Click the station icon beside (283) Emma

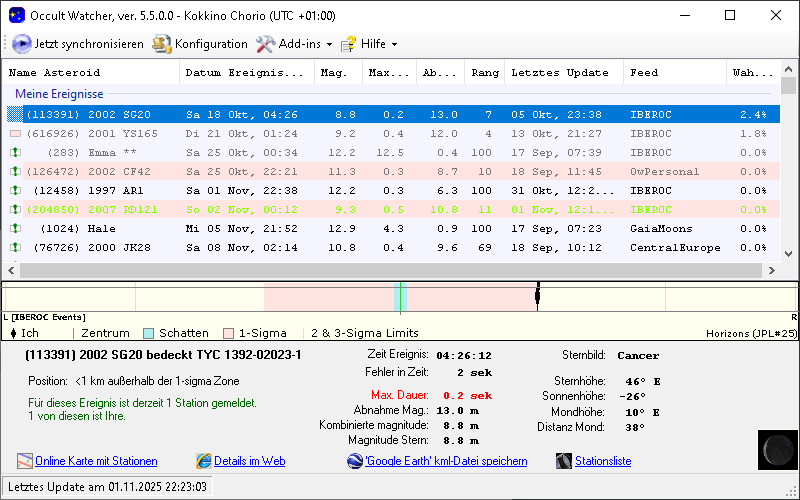point(15,152)
